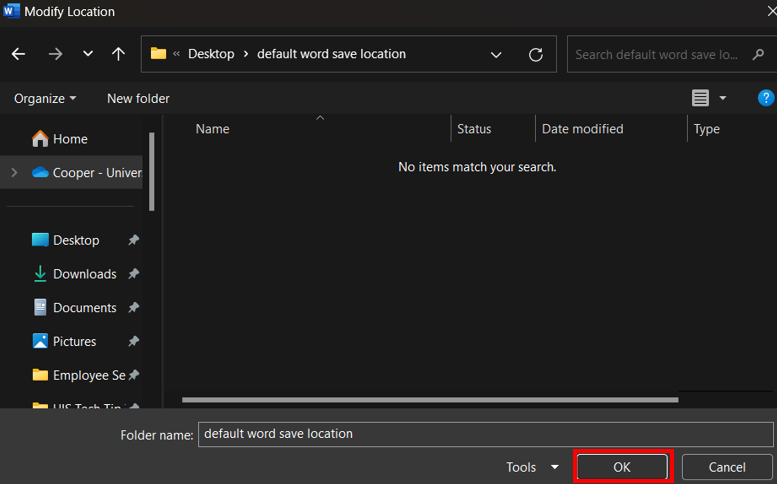Image resolution: width=777 pixels, height=484 pixels.
Task: Select Downloads in the navigation pane
Action: tap(84, 274)
